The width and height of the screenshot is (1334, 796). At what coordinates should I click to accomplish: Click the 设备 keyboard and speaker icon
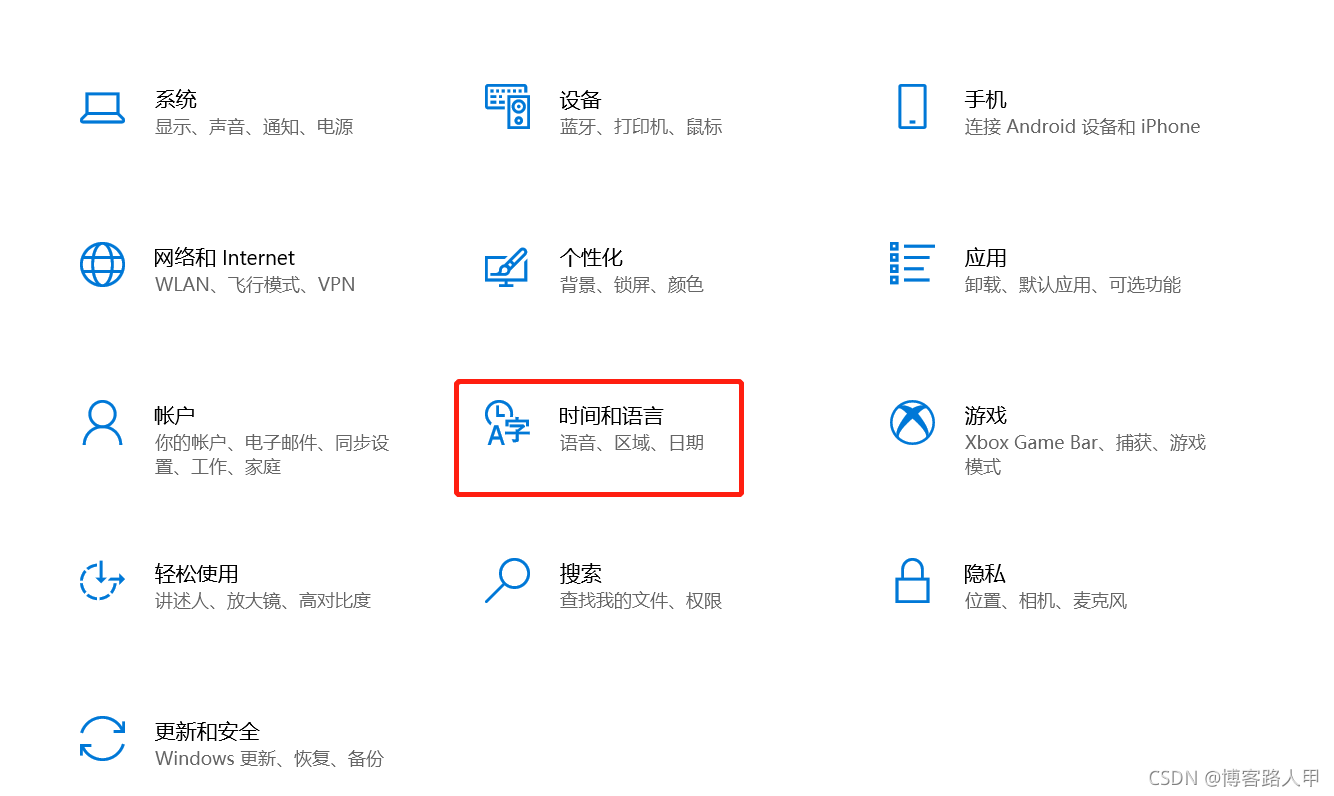507,106
